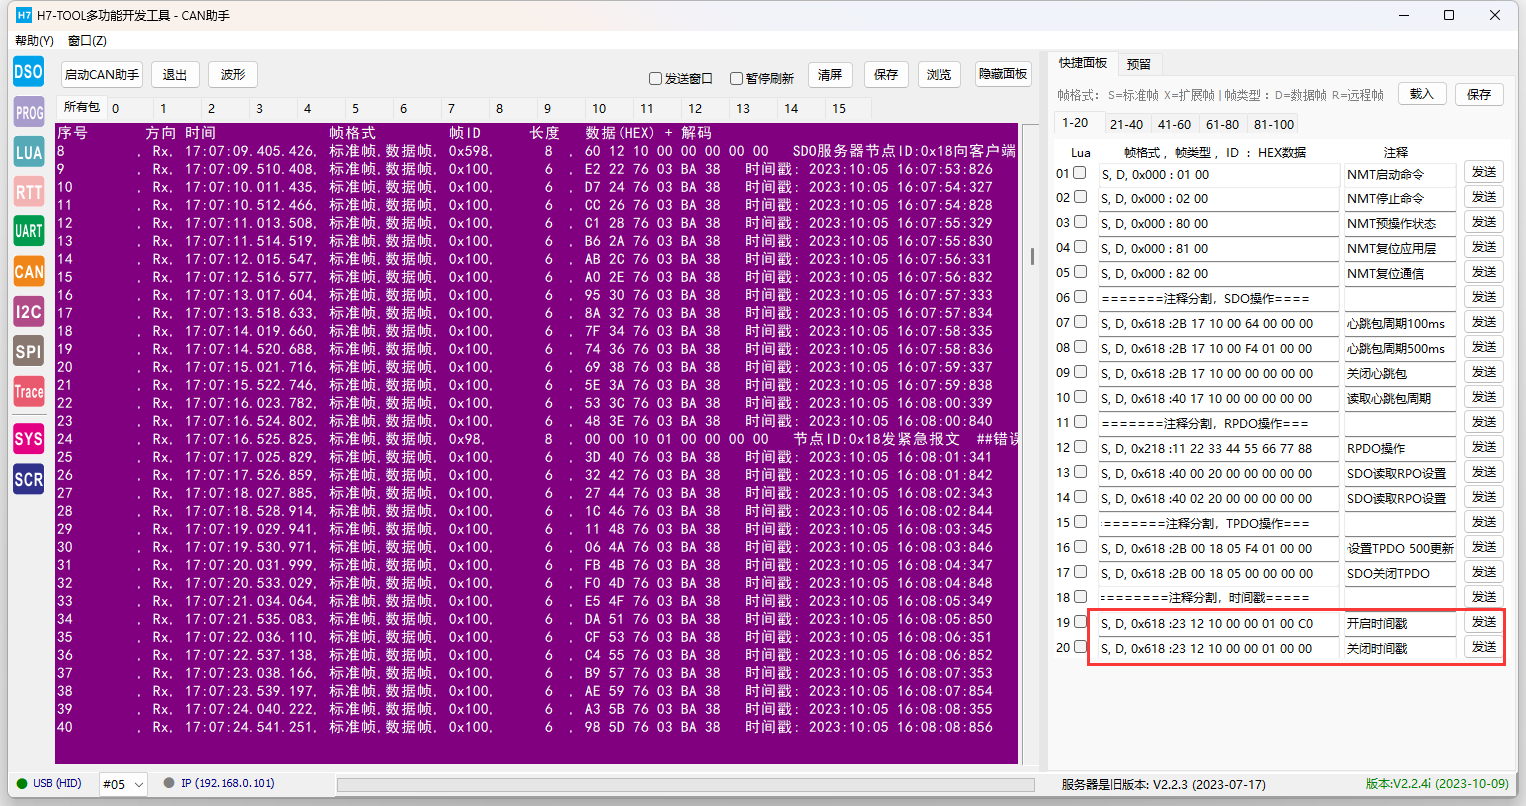Check the Lua box for row 20

(x=1080, y=647)
